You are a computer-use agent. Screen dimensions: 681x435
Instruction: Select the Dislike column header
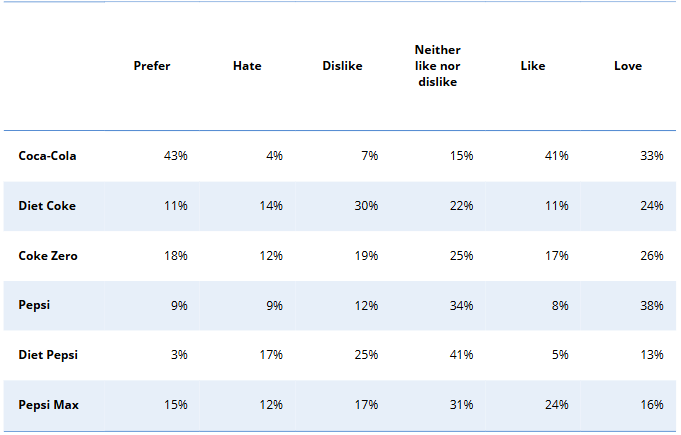tap(342, 66)
